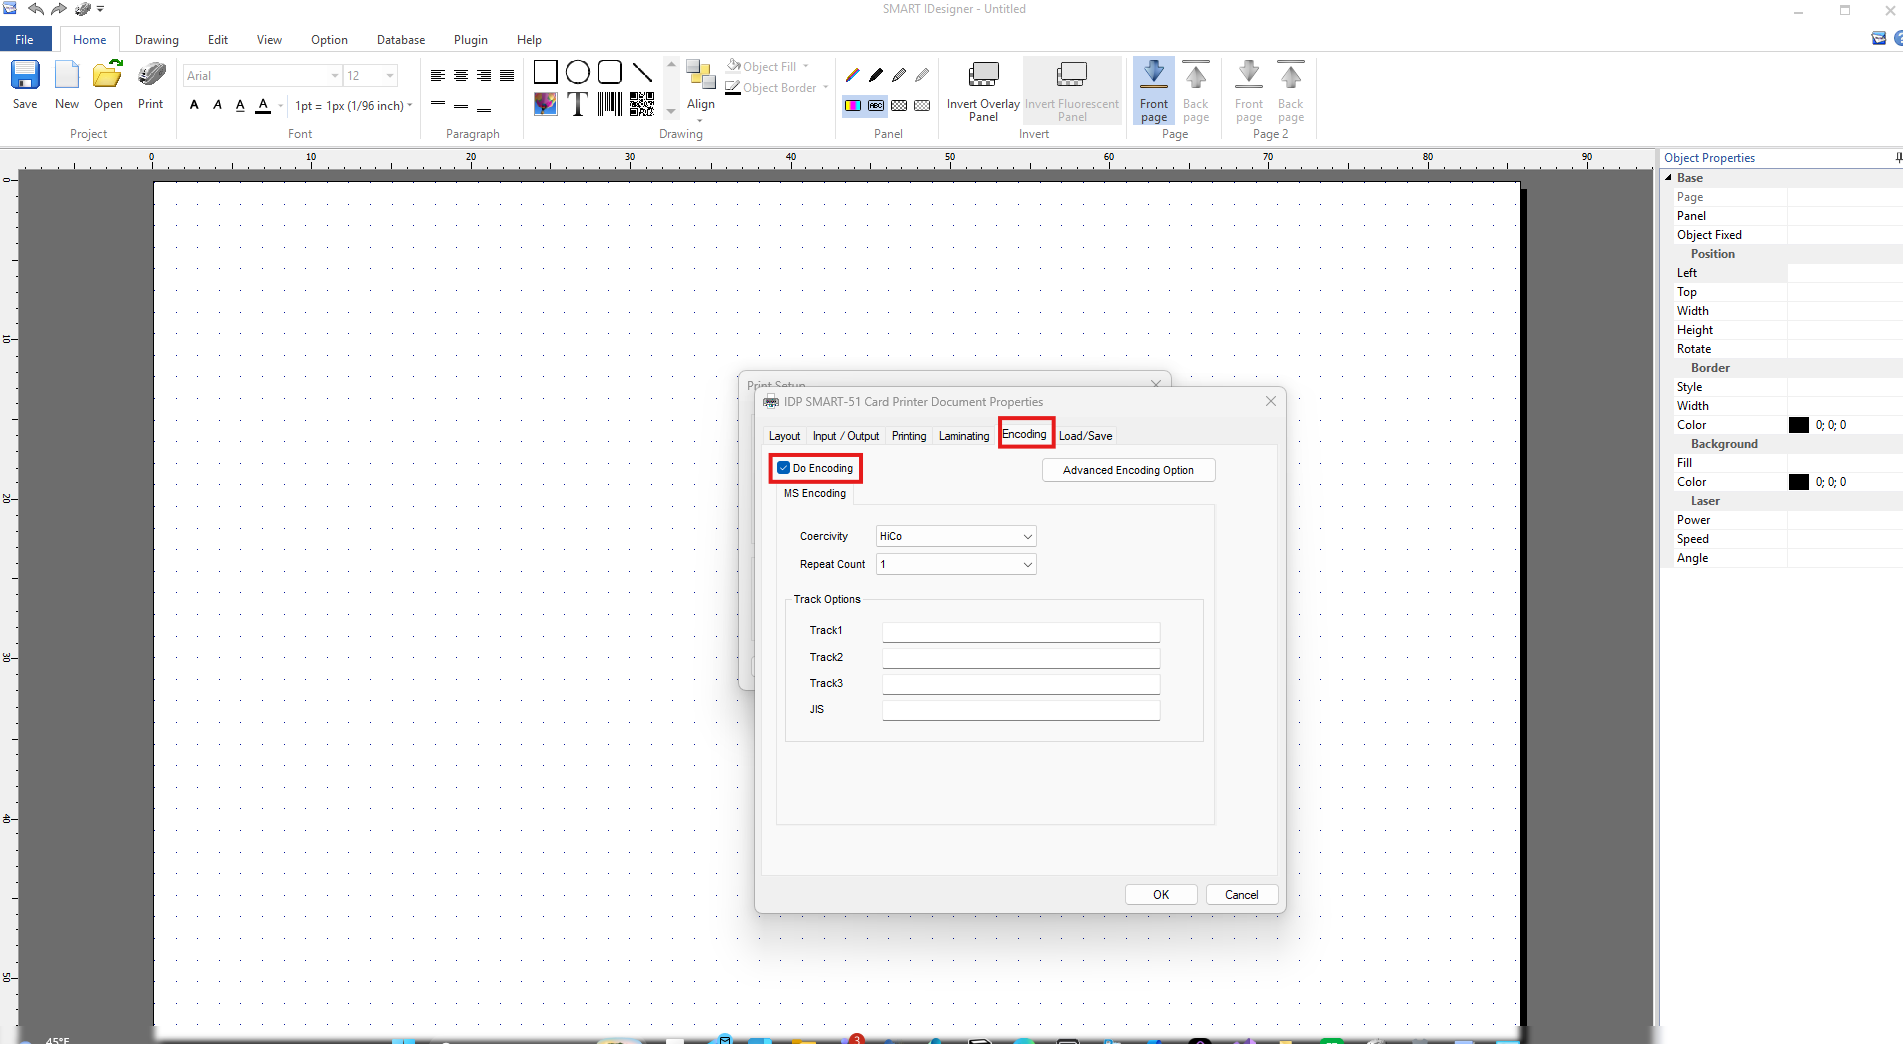Viewport: 1903px width, 1044px height.
Task: Select Back page in Page 2 group
Action: [1291, 91]
